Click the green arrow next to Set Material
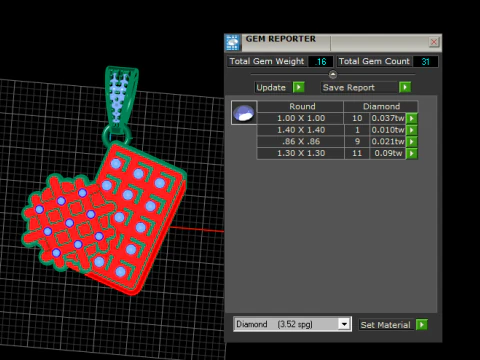The width and height of the screenshot is (480, 360). (422, 324)
